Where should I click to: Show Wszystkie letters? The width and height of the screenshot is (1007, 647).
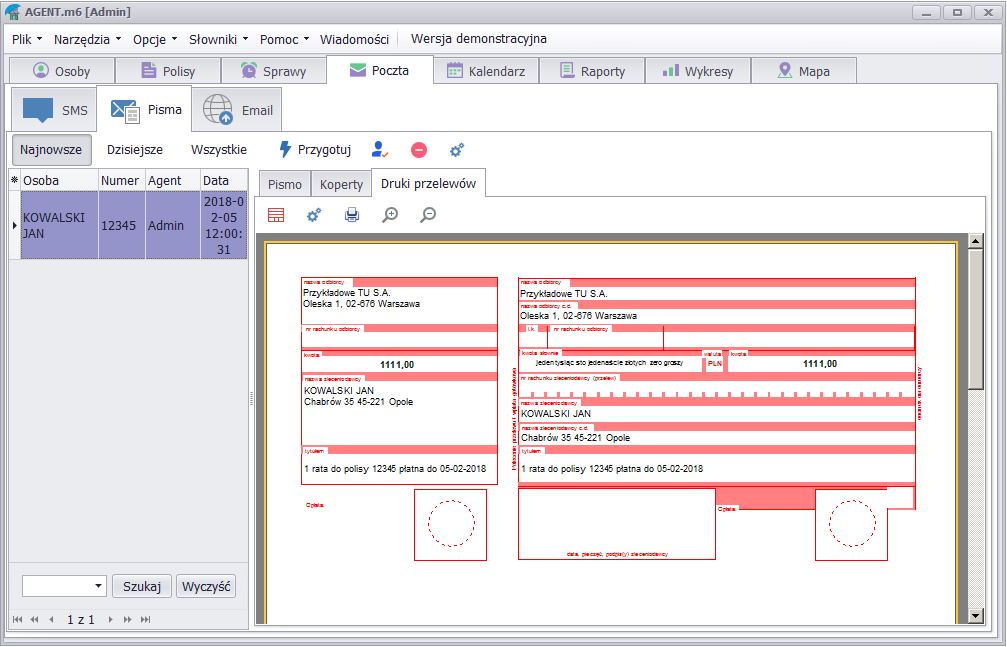click(219, 150)
